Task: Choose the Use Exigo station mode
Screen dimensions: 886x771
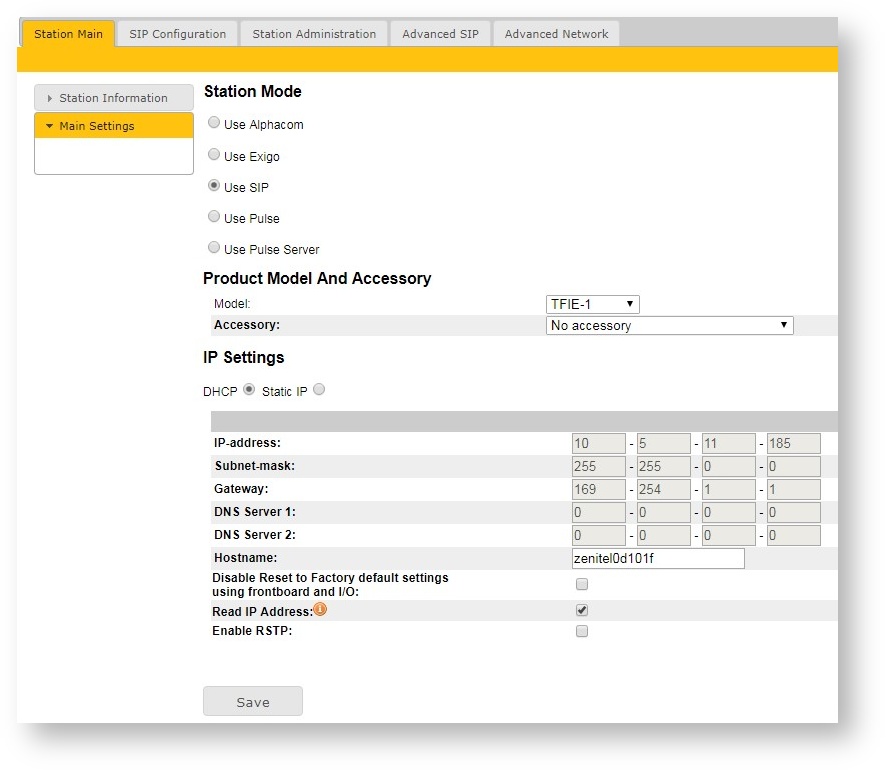Action: coord(214,155)
